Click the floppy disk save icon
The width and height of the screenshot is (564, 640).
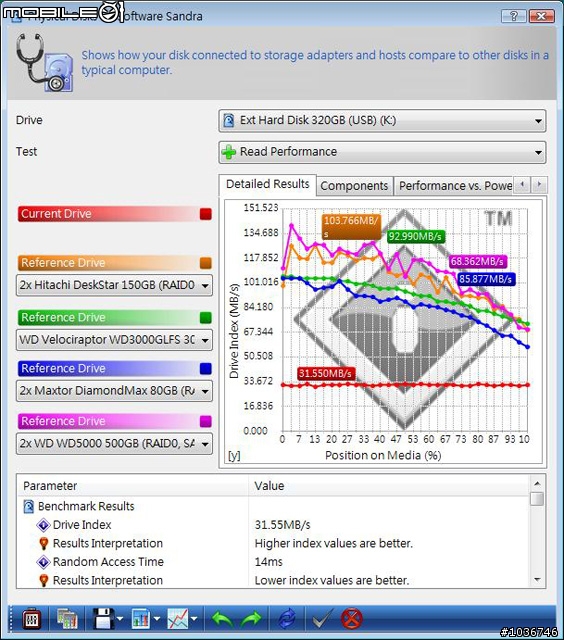coord(103,620)
